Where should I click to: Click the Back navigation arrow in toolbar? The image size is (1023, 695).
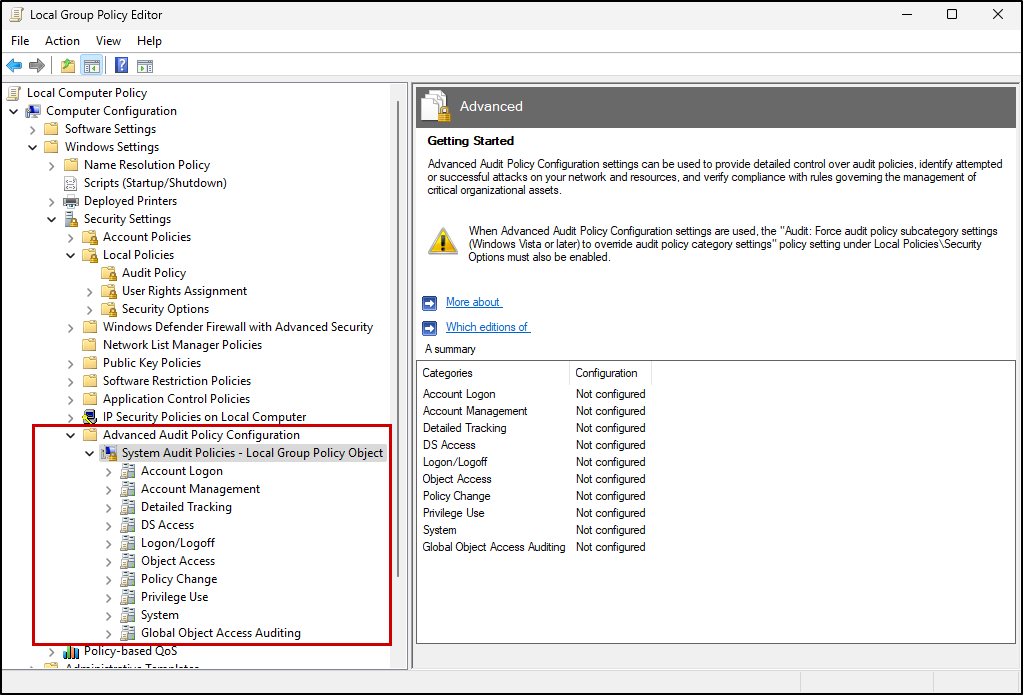point(14,65)
